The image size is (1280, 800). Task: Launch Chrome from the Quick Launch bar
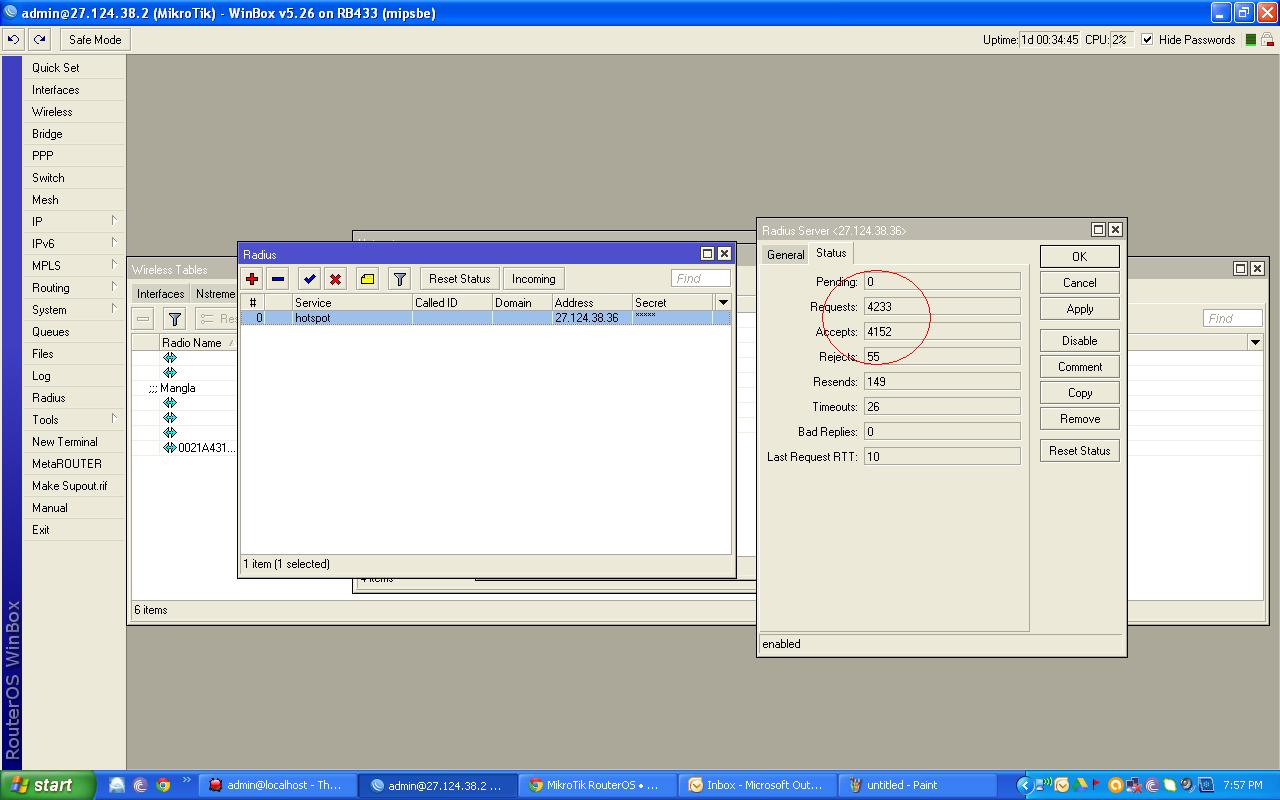click(163, 786)
